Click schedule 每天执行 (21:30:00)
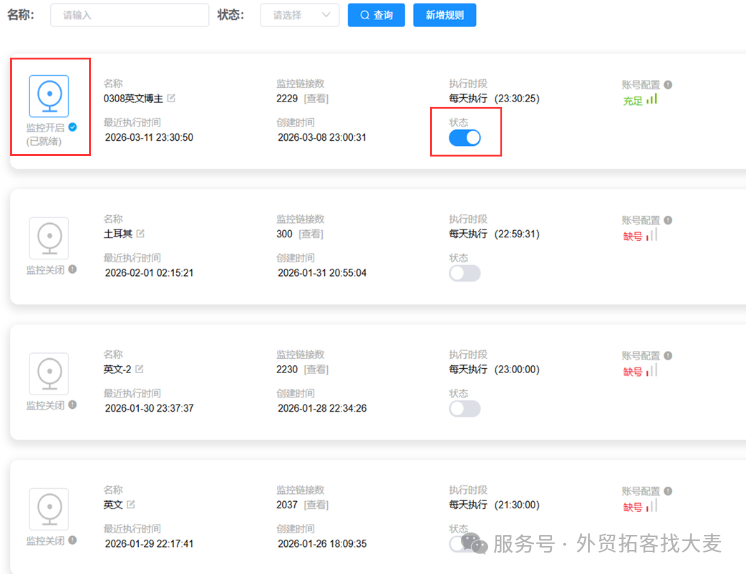Screen dimensions: 746x574 click(494, 505)
